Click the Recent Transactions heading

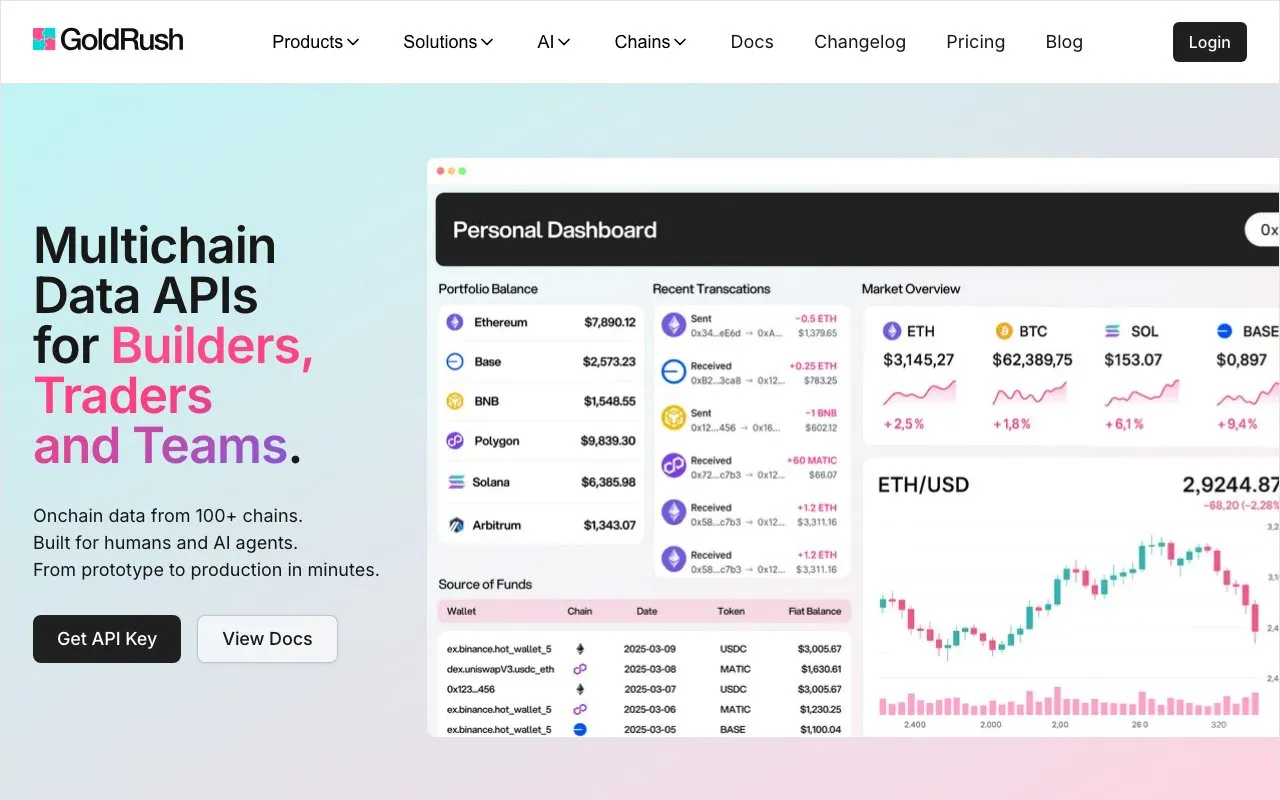711,289
